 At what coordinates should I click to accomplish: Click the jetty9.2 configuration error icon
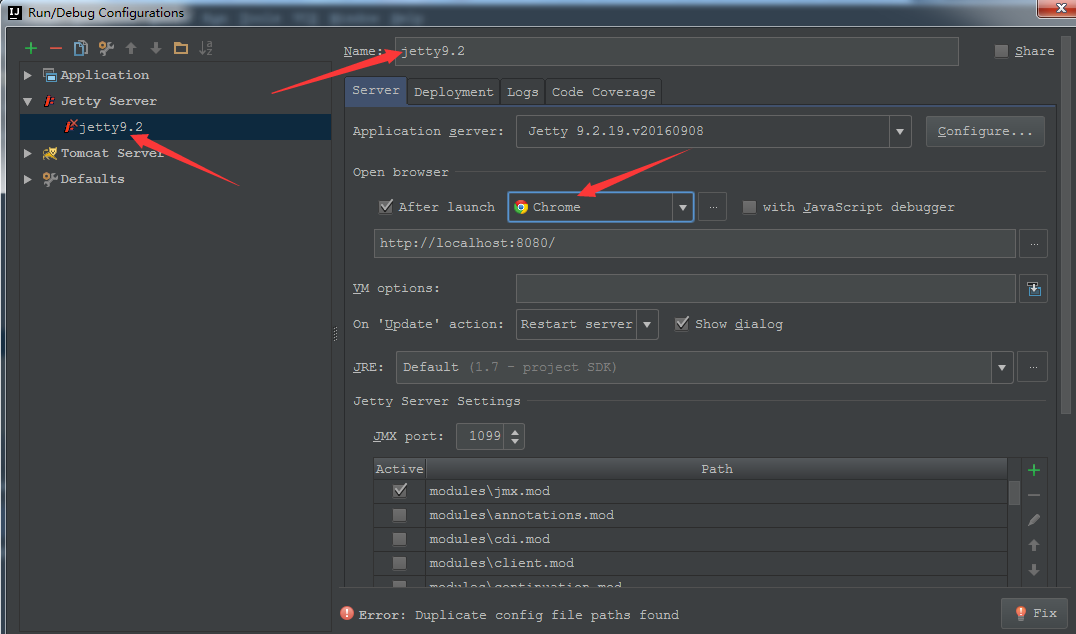point(70,126)
